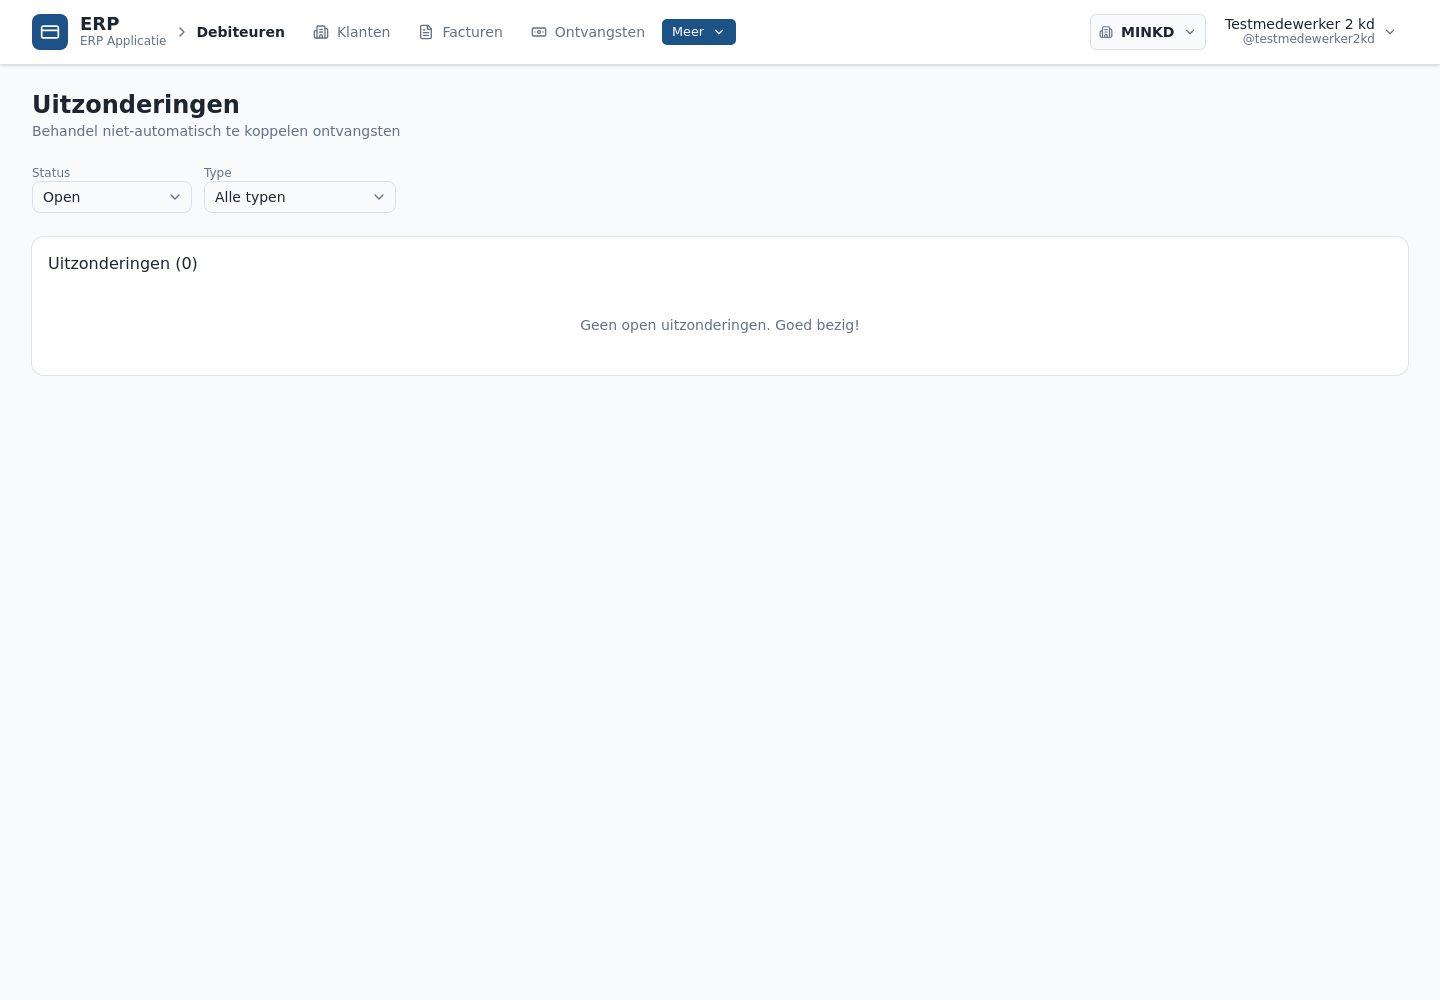Click the ERP application logo icon

(50, 32)
